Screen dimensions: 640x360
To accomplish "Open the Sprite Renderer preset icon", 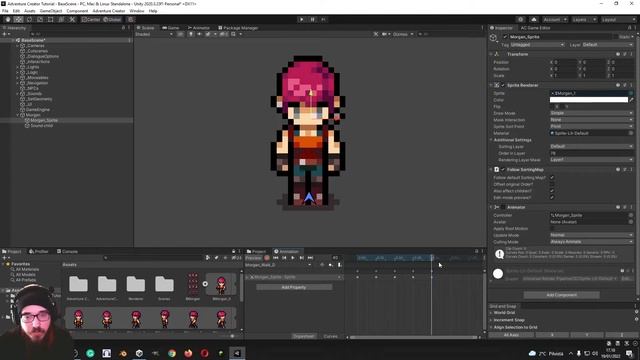I will click(624, 85).
